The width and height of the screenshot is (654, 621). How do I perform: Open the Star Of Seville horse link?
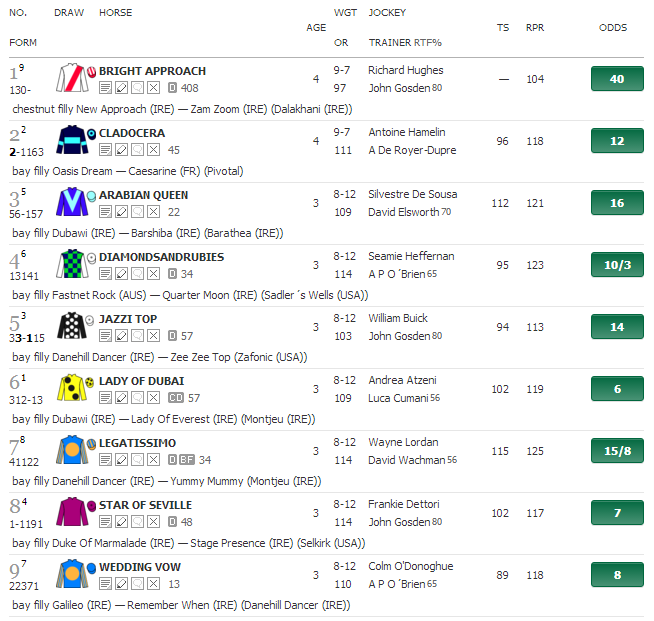click(x=145, y=505)
